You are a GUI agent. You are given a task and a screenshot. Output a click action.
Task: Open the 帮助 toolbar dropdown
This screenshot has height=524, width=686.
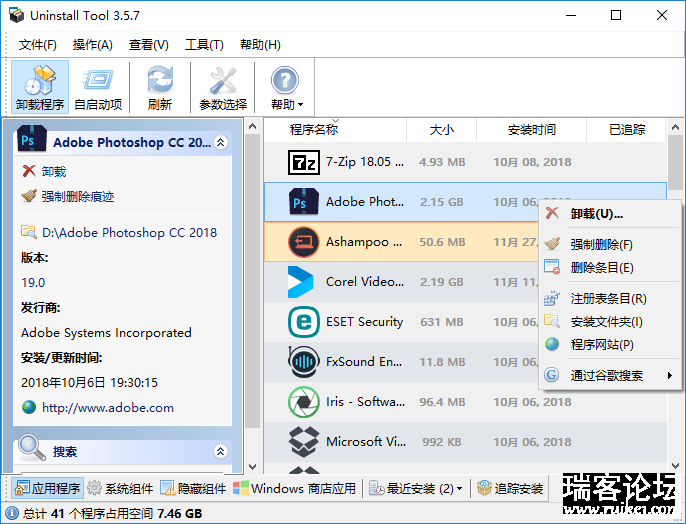[286, 87]
